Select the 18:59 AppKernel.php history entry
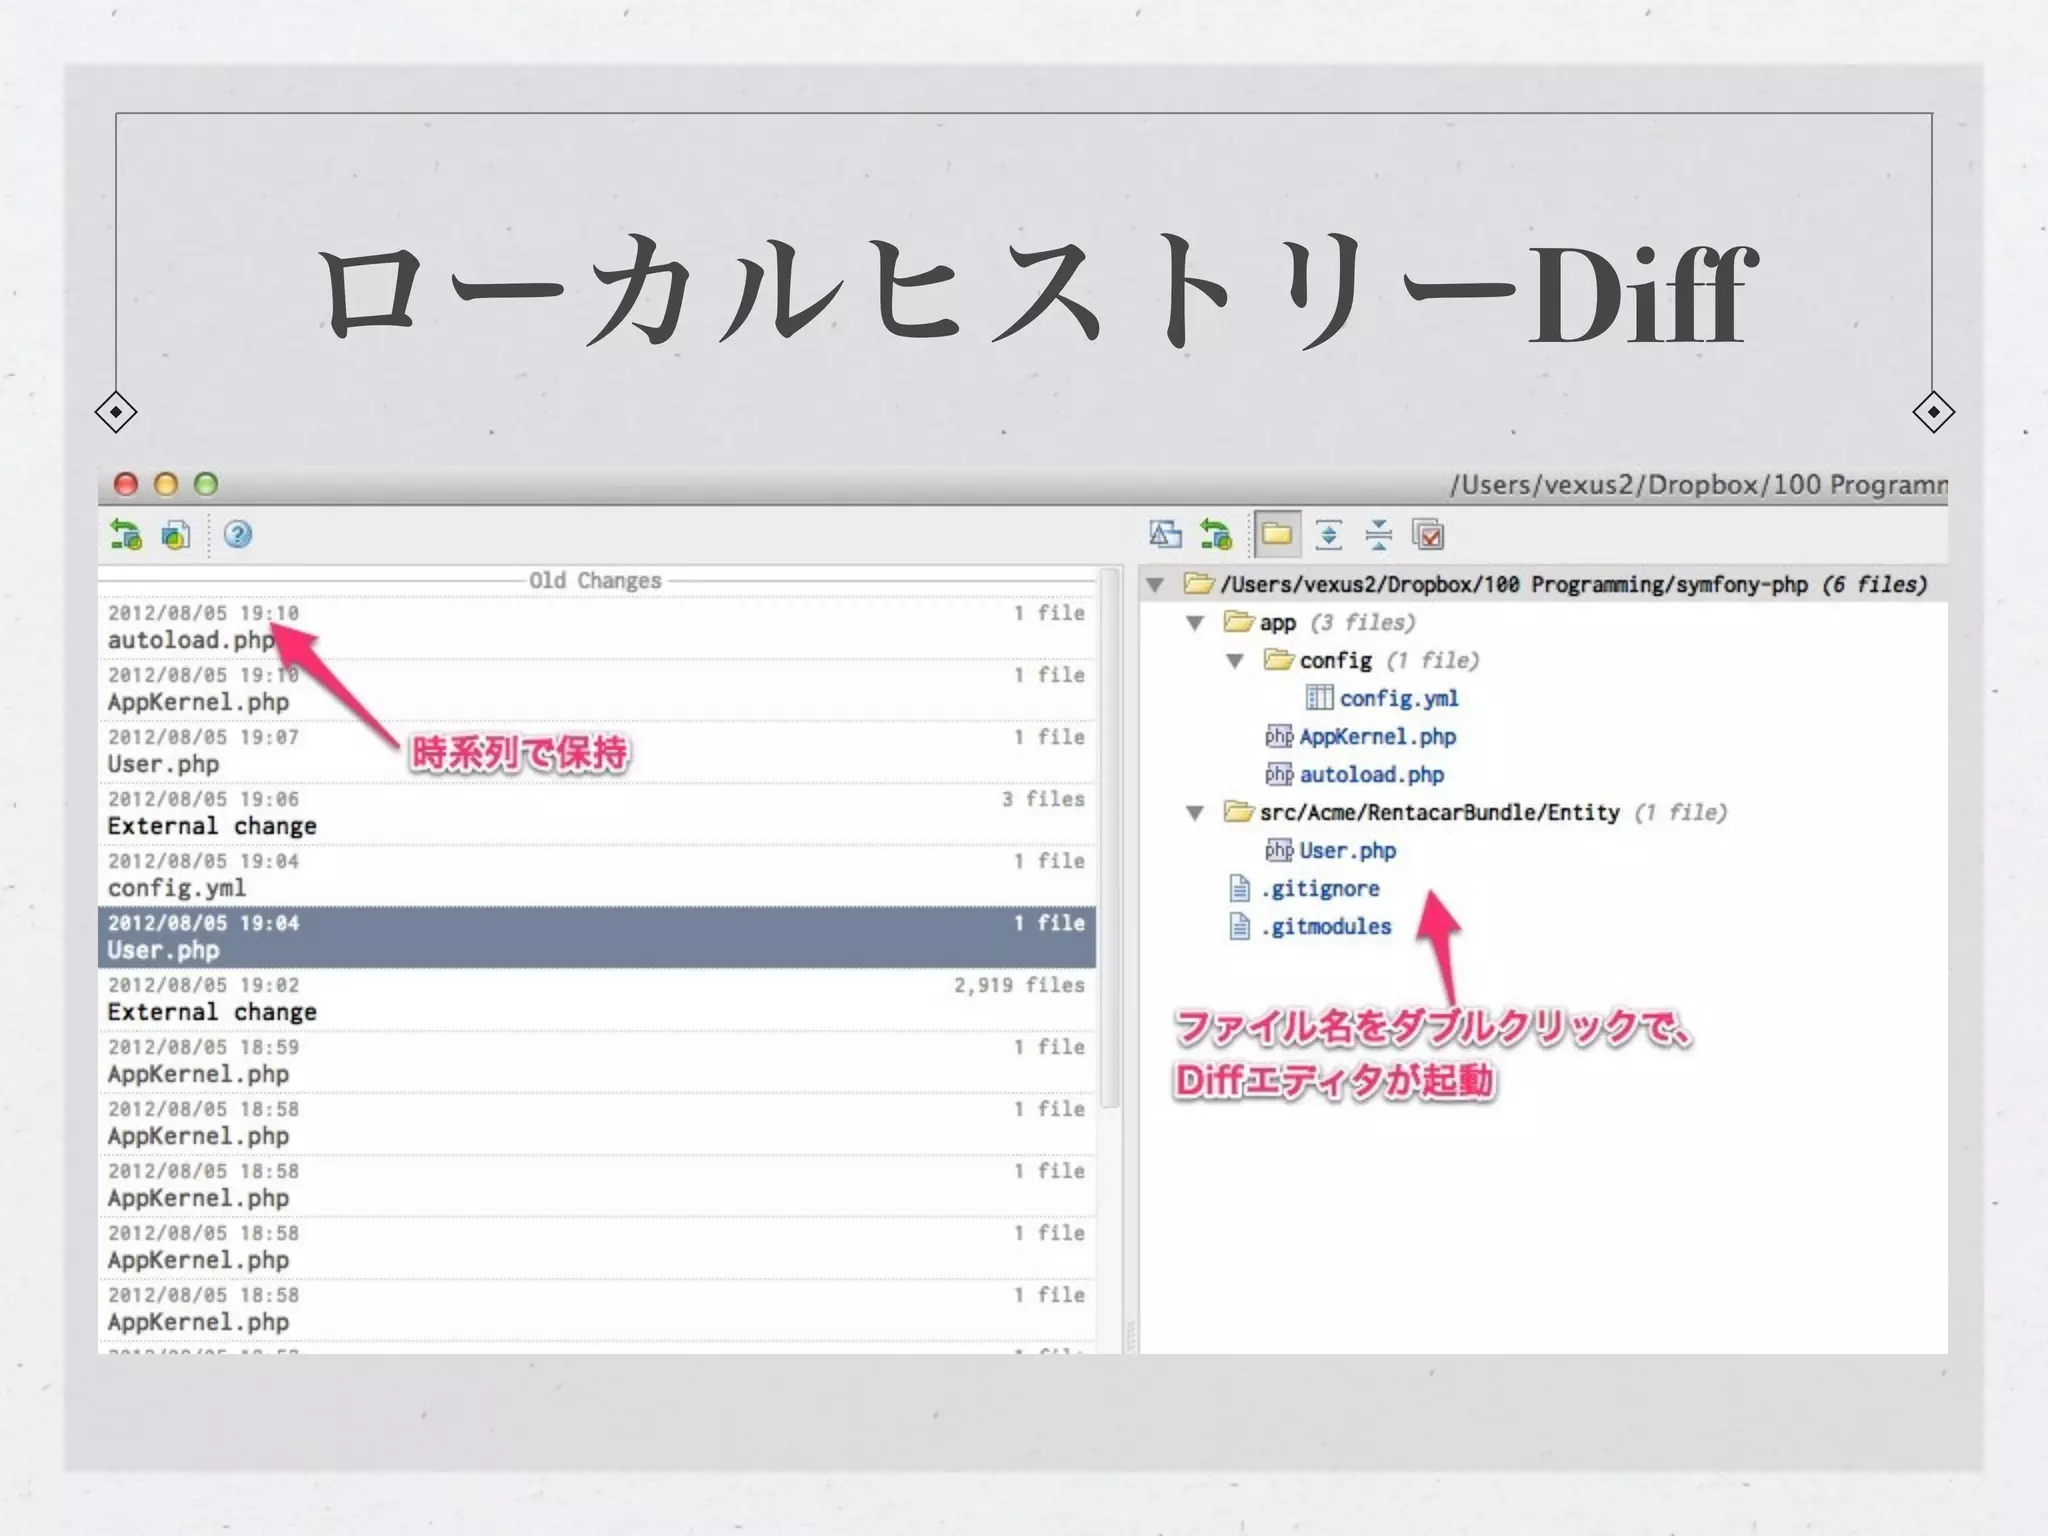The height and width of the screenshot is (1536, 2048). point(597,1062)
